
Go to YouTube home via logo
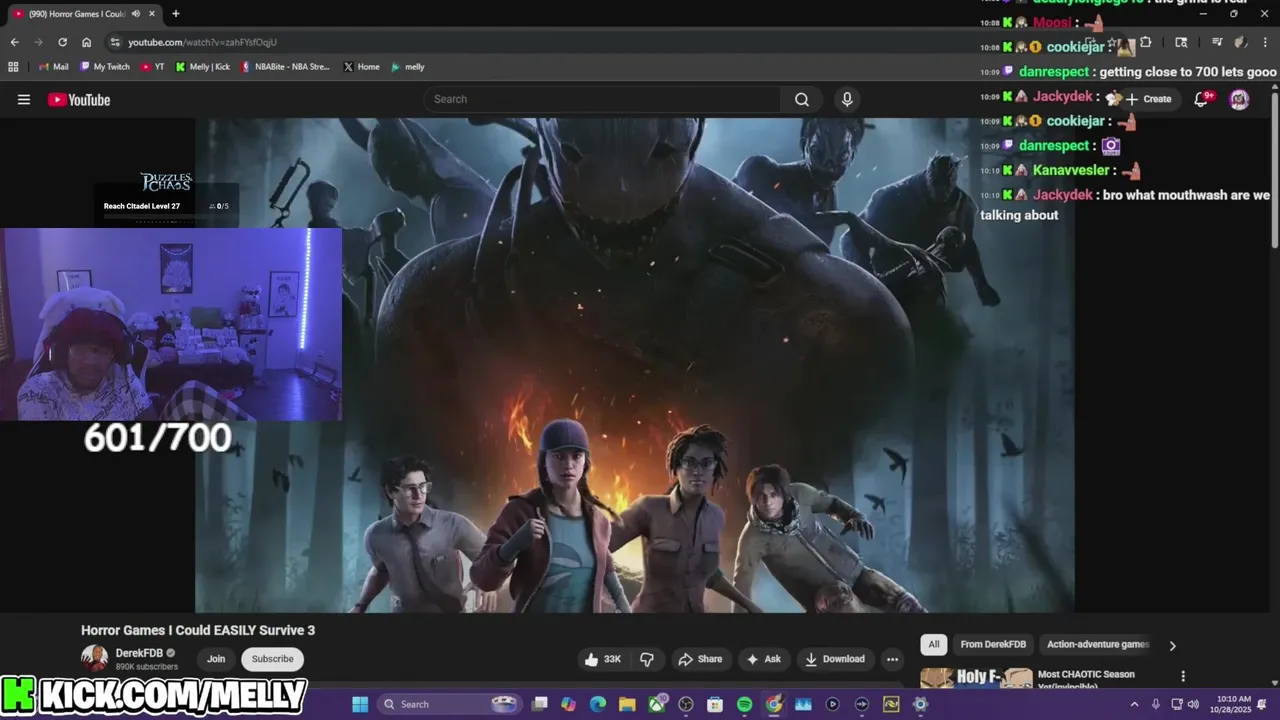(79, 99)
